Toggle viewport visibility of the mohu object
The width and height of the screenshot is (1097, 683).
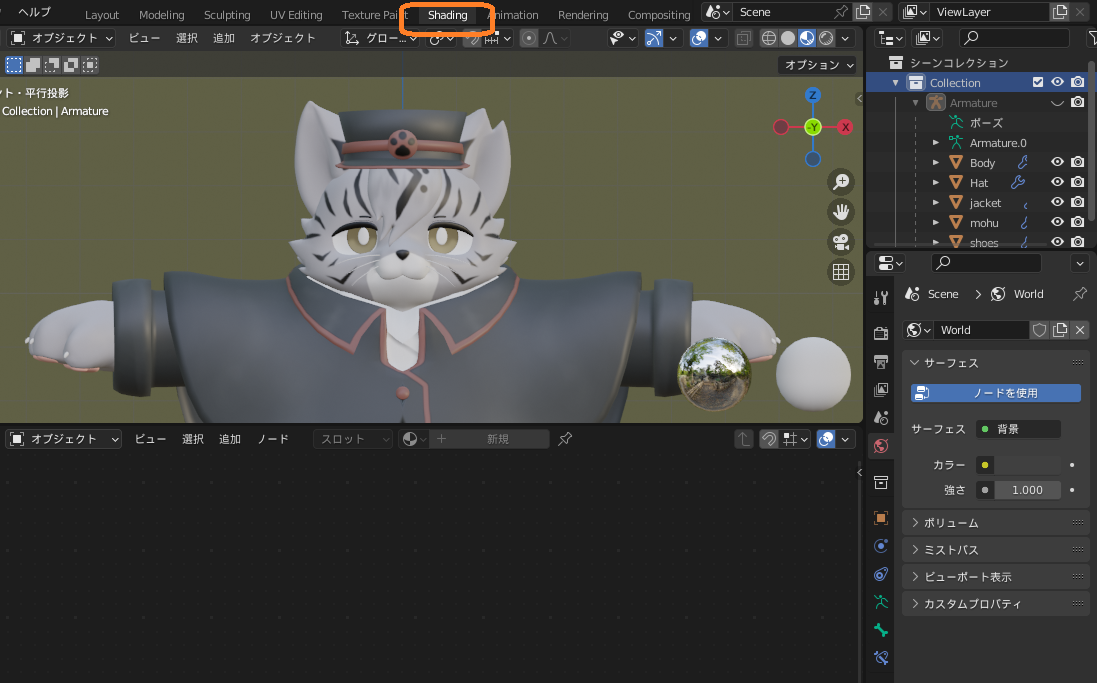coord(1057,223)
